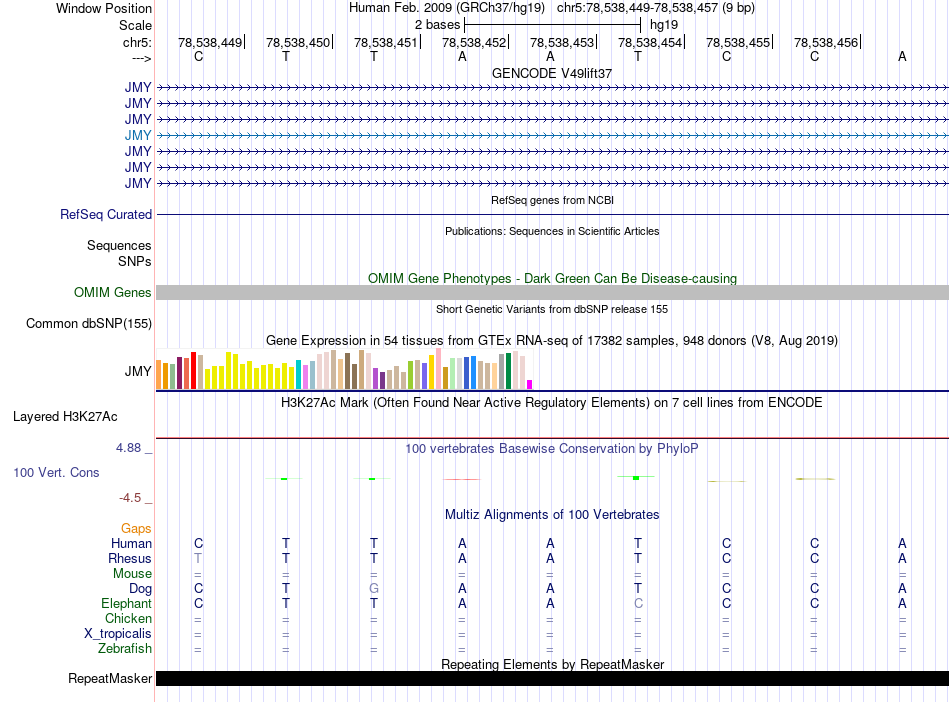This screenshot has height=702, width=950.
Task: Click the magenta bar in GTEx expression chart
Action: pyautogui.click(x=530, y=384)
